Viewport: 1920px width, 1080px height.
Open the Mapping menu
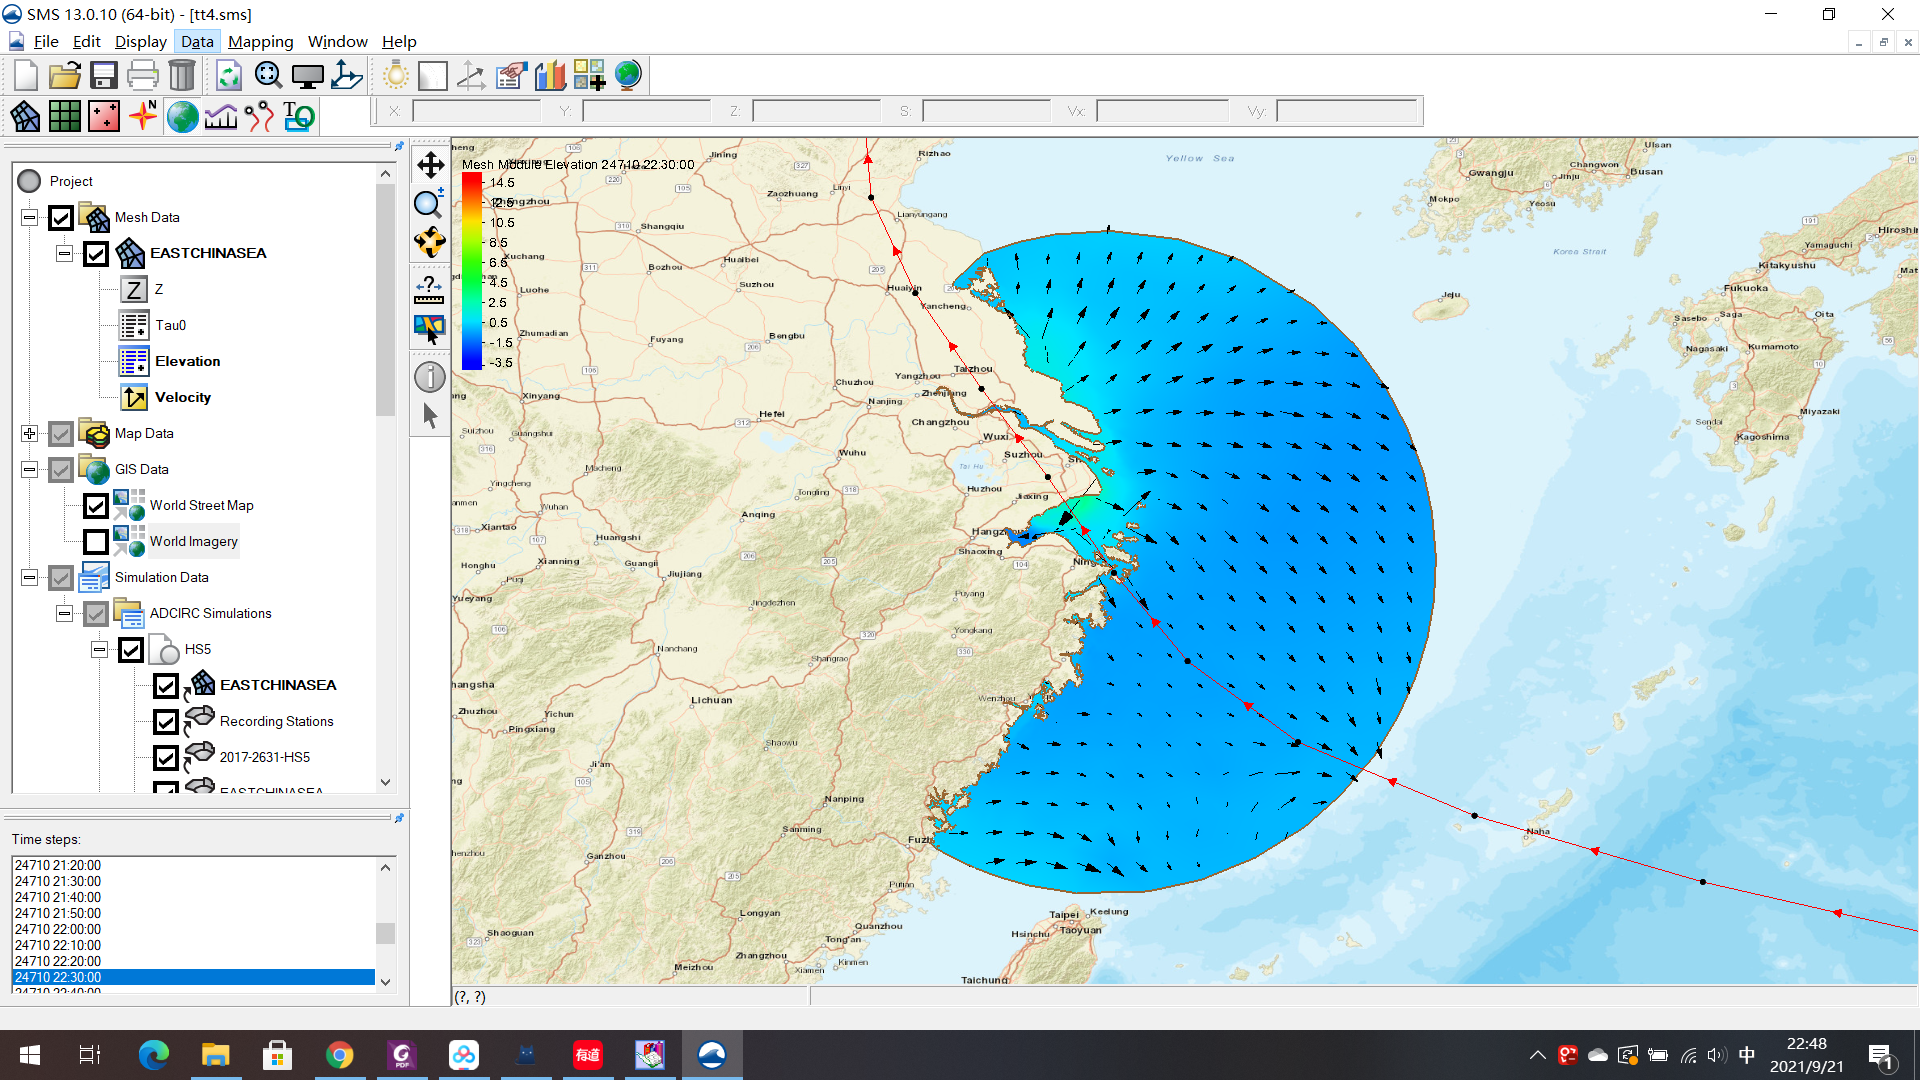coord(260,42)
